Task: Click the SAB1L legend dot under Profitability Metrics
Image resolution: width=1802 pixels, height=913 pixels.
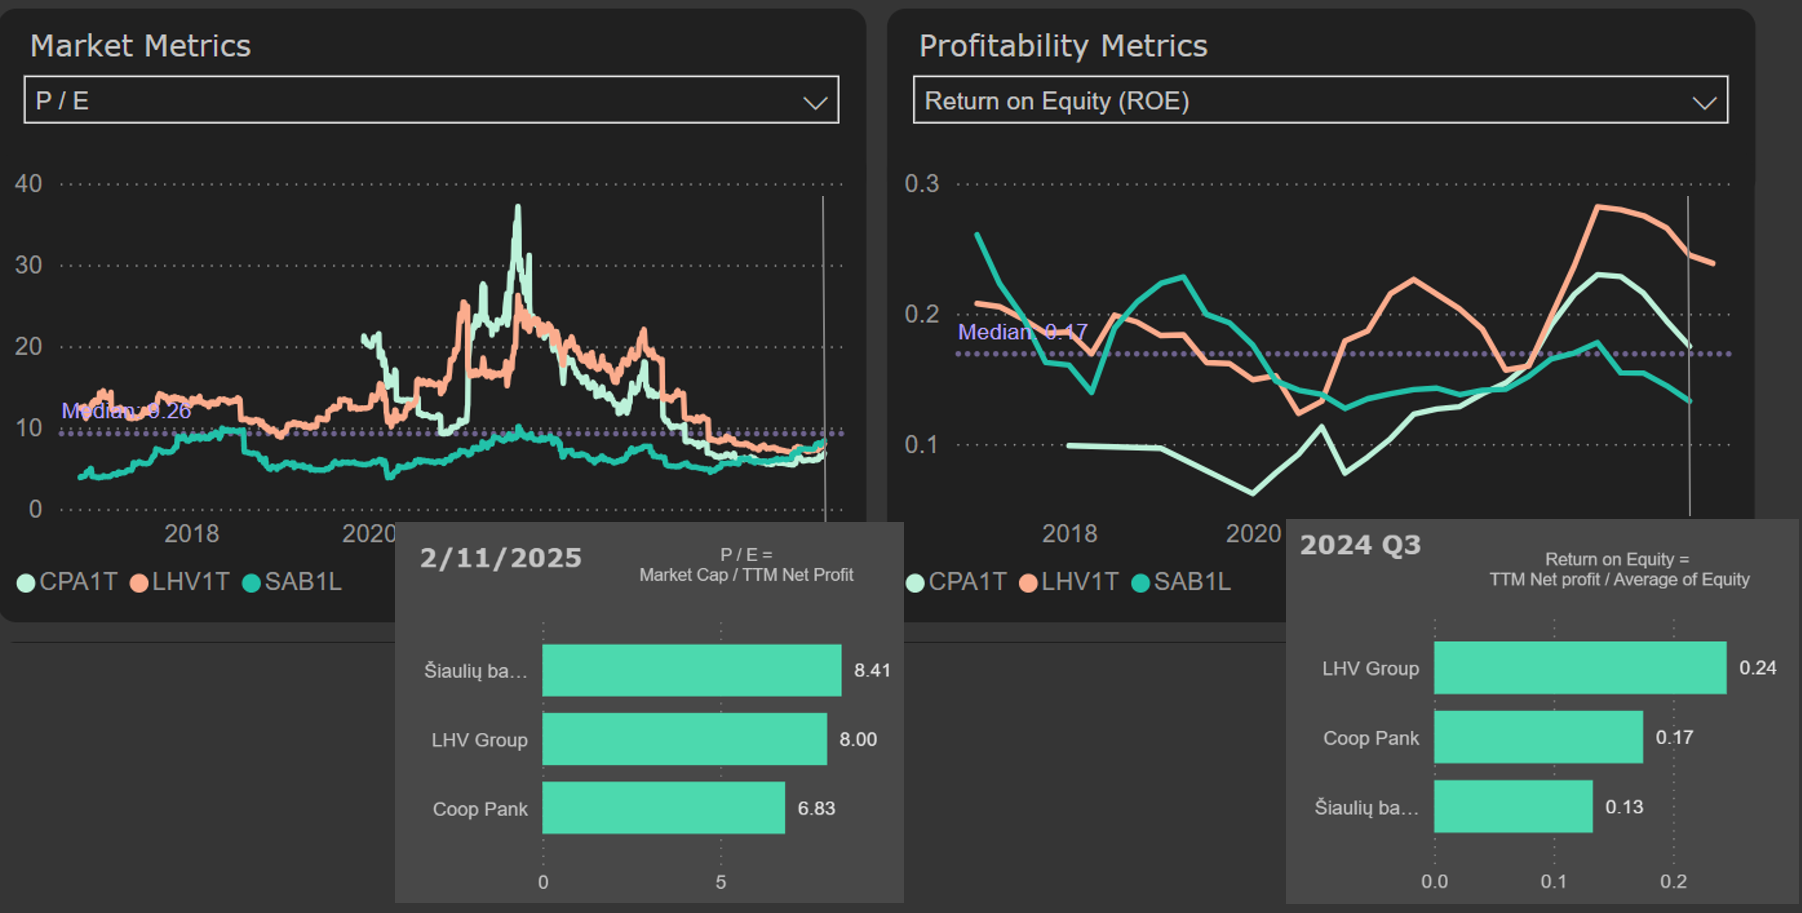Action: 1140,583
